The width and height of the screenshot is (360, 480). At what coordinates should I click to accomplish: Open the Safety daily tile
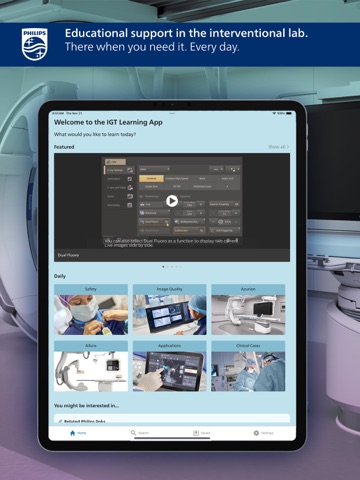(91, 309)
